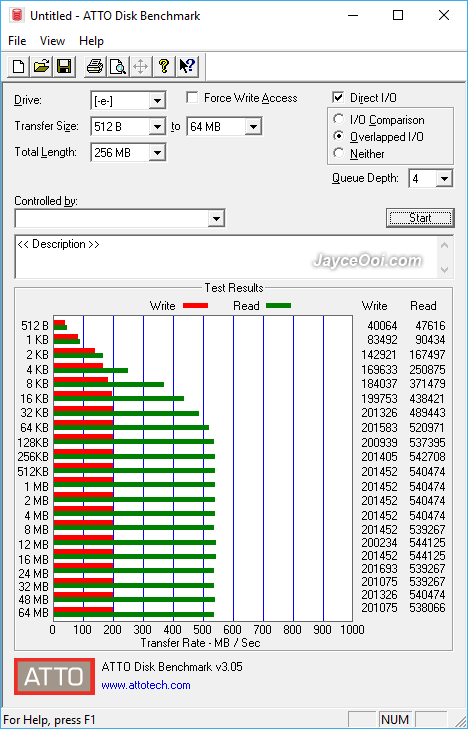Click the 512 B row read value 47616
The height and width of the screenshot is (729, 468).
(x=430, y=326)
